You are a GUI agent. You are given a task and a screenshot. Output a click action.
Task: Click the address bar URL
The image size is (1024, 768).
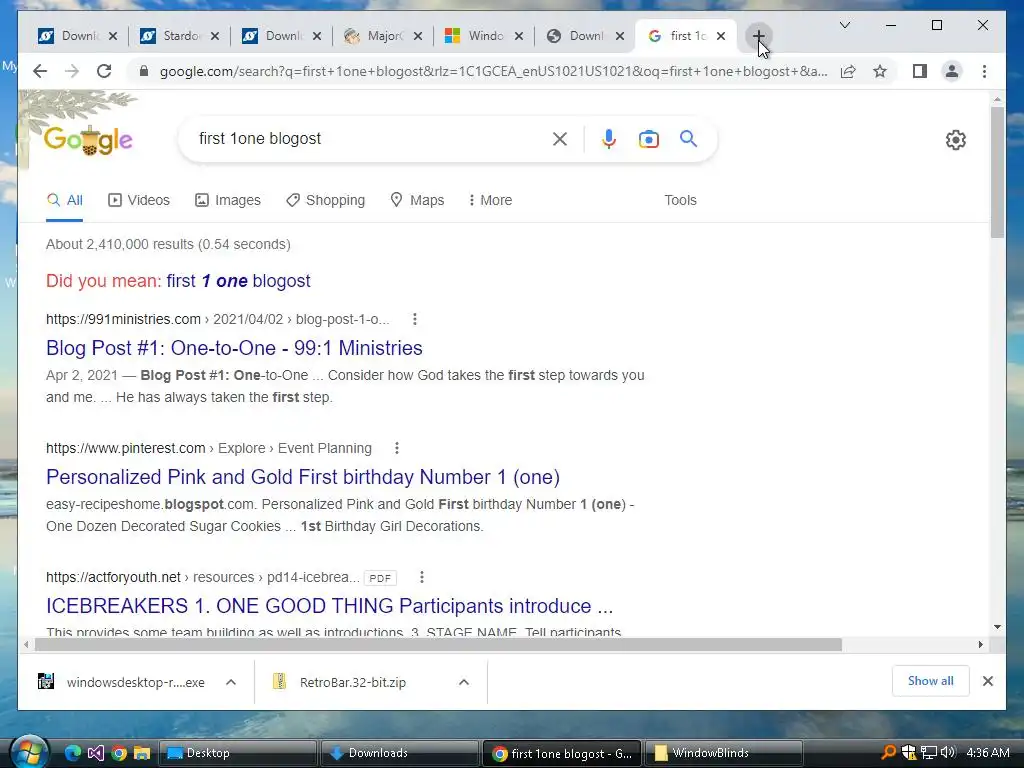[493, 71]
